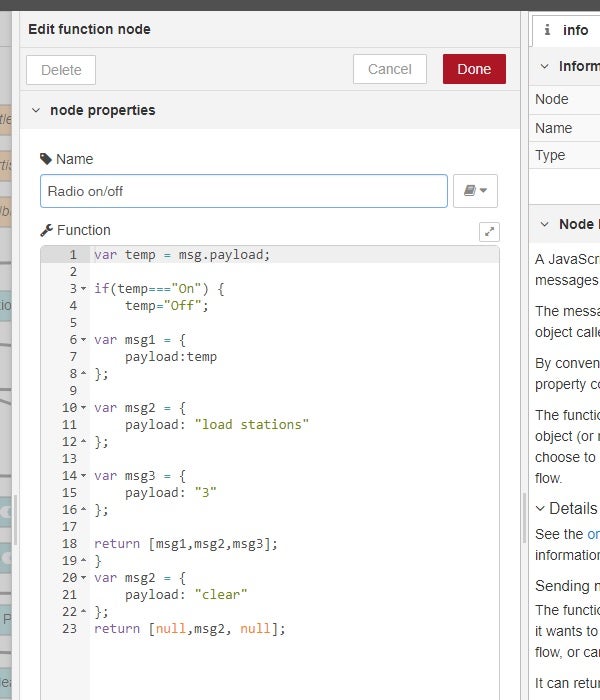Click the tag icon beside Name
Viewport: 600px width, 700px height.
(x=46, y=159)
